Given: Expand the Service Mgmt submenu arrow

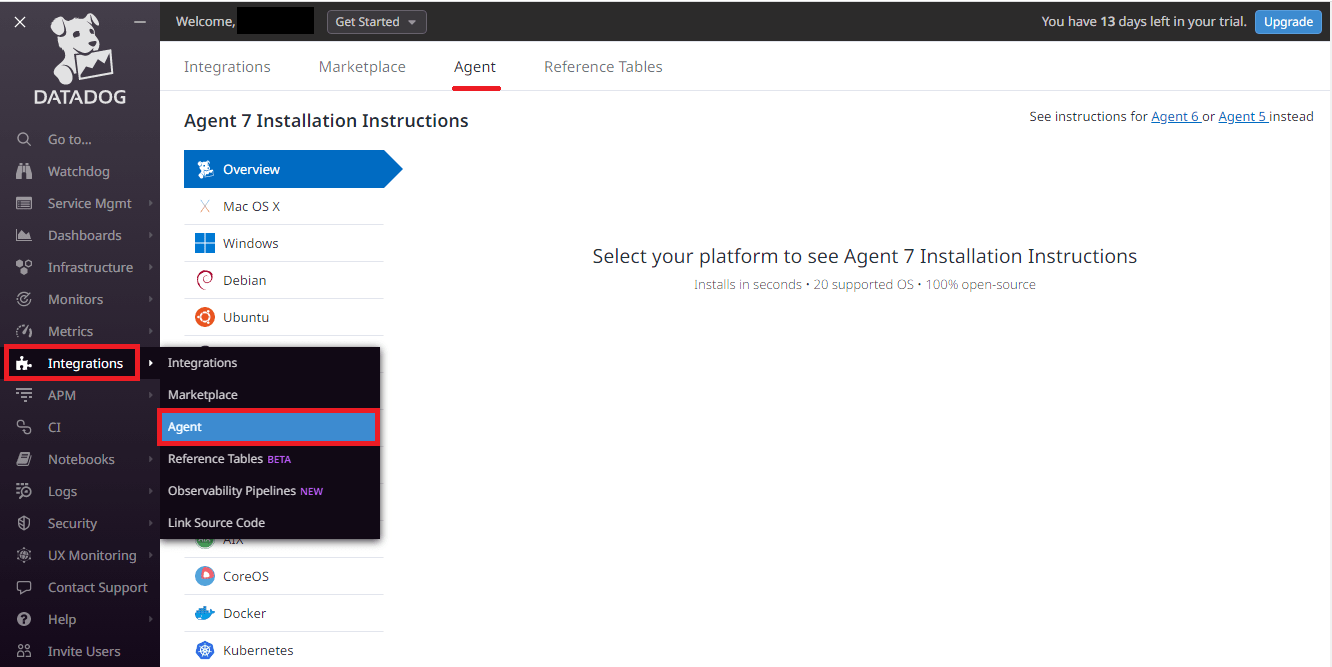Looking at the screenshot, I should [151, 203].
